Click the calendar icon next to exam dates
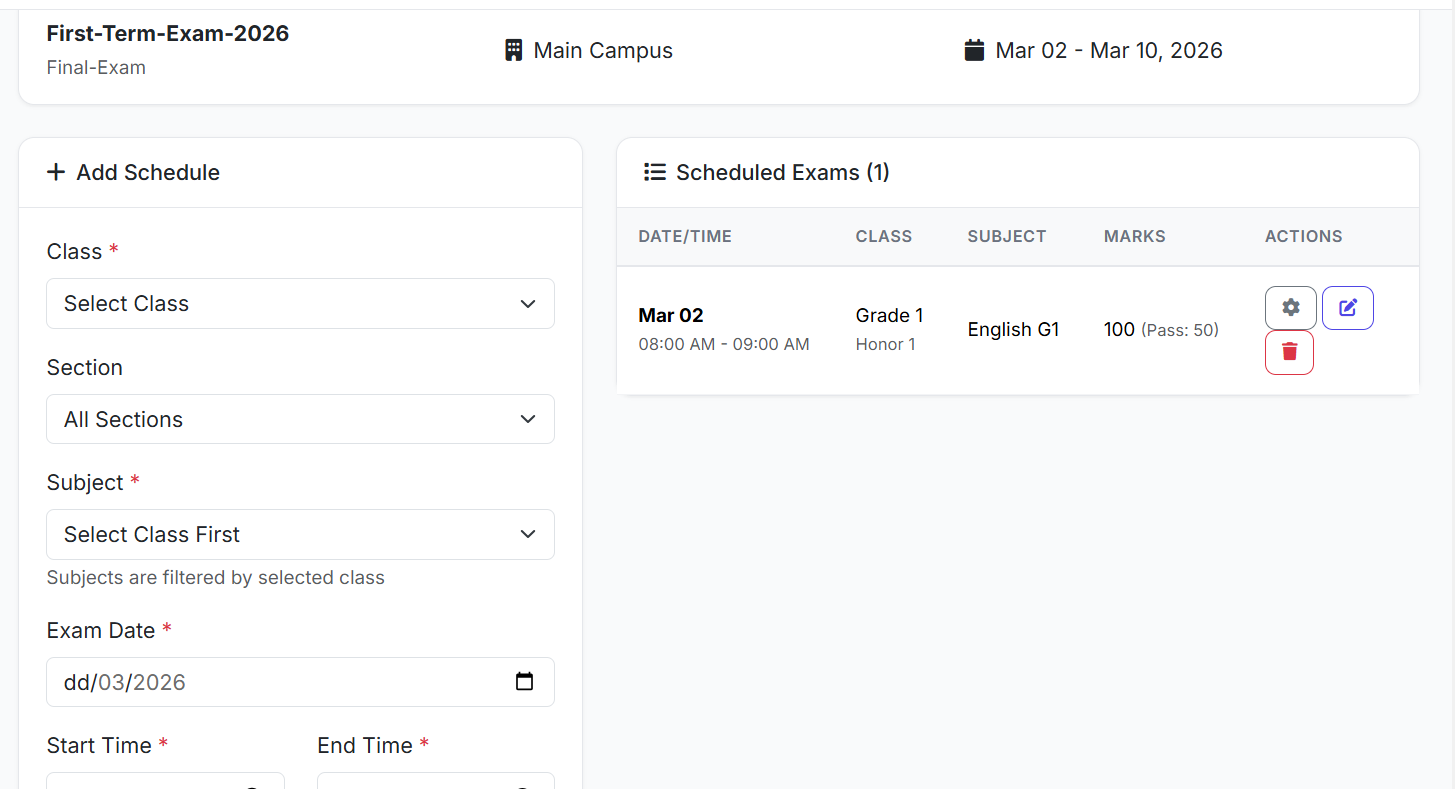1455x789 pixels. [974, 50]
